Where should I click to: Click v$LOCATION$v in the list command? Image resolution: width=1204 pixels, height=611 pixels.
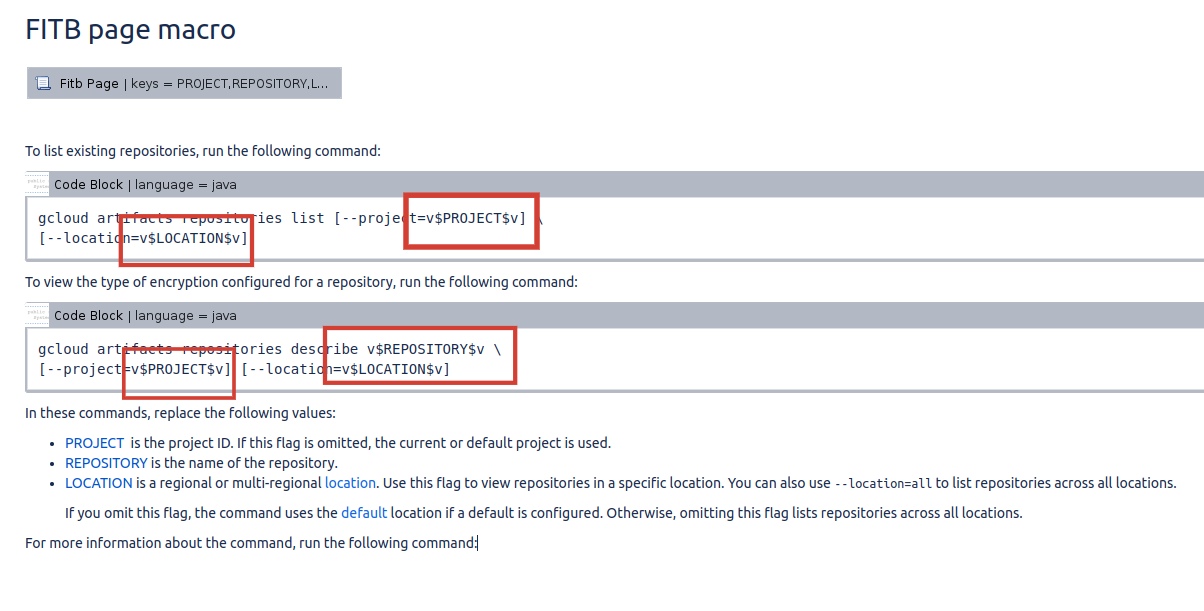point(189,238)
